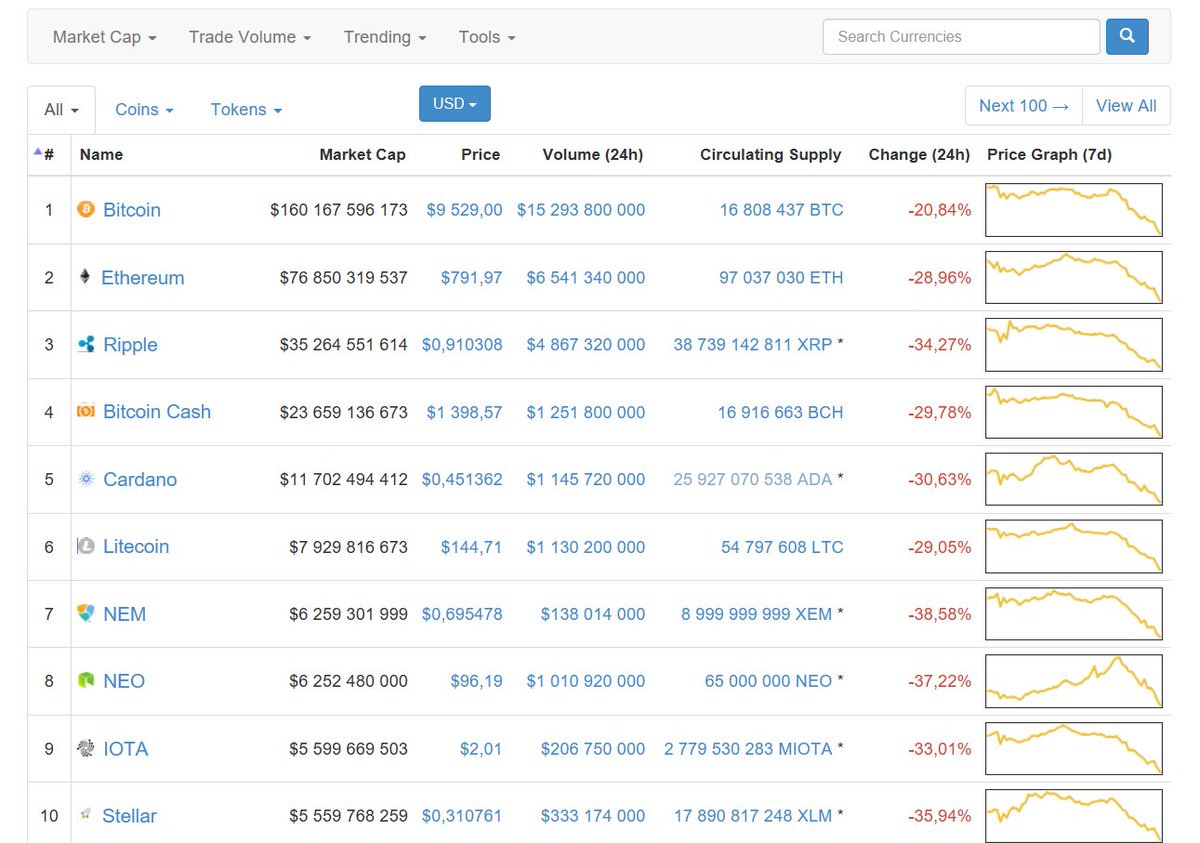Viewport: 1200px width, 843px height.
Task: Click the Bitcoin Cash logo icon
Action: coord(86,412)
